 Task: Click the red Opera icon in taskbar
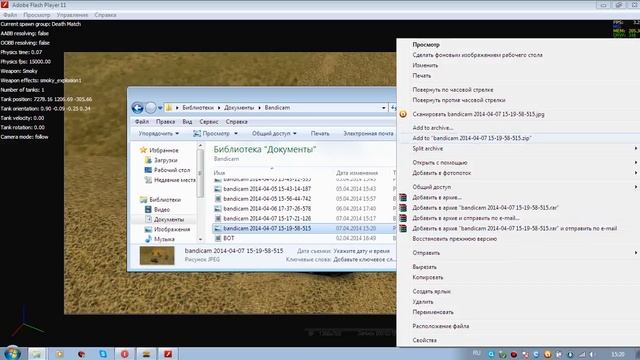click(x=124, y=354)
